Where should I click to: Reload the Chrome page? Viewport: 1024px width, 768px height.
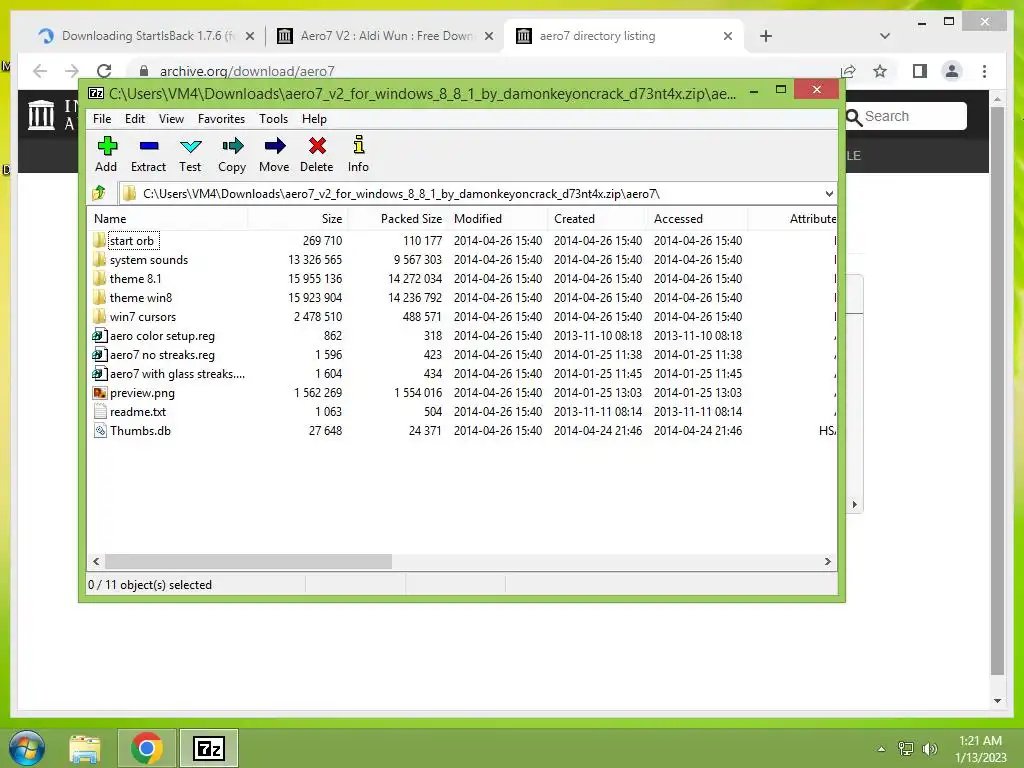(x=104, y=71)
